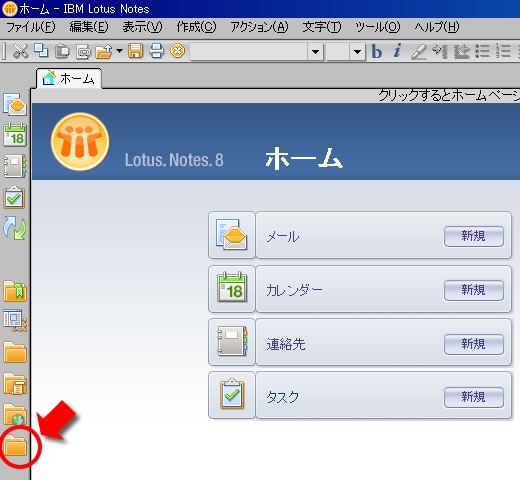Click the open folder toolbar icon
The width and height of the screenshot is (520, 480).
point(104,52)
